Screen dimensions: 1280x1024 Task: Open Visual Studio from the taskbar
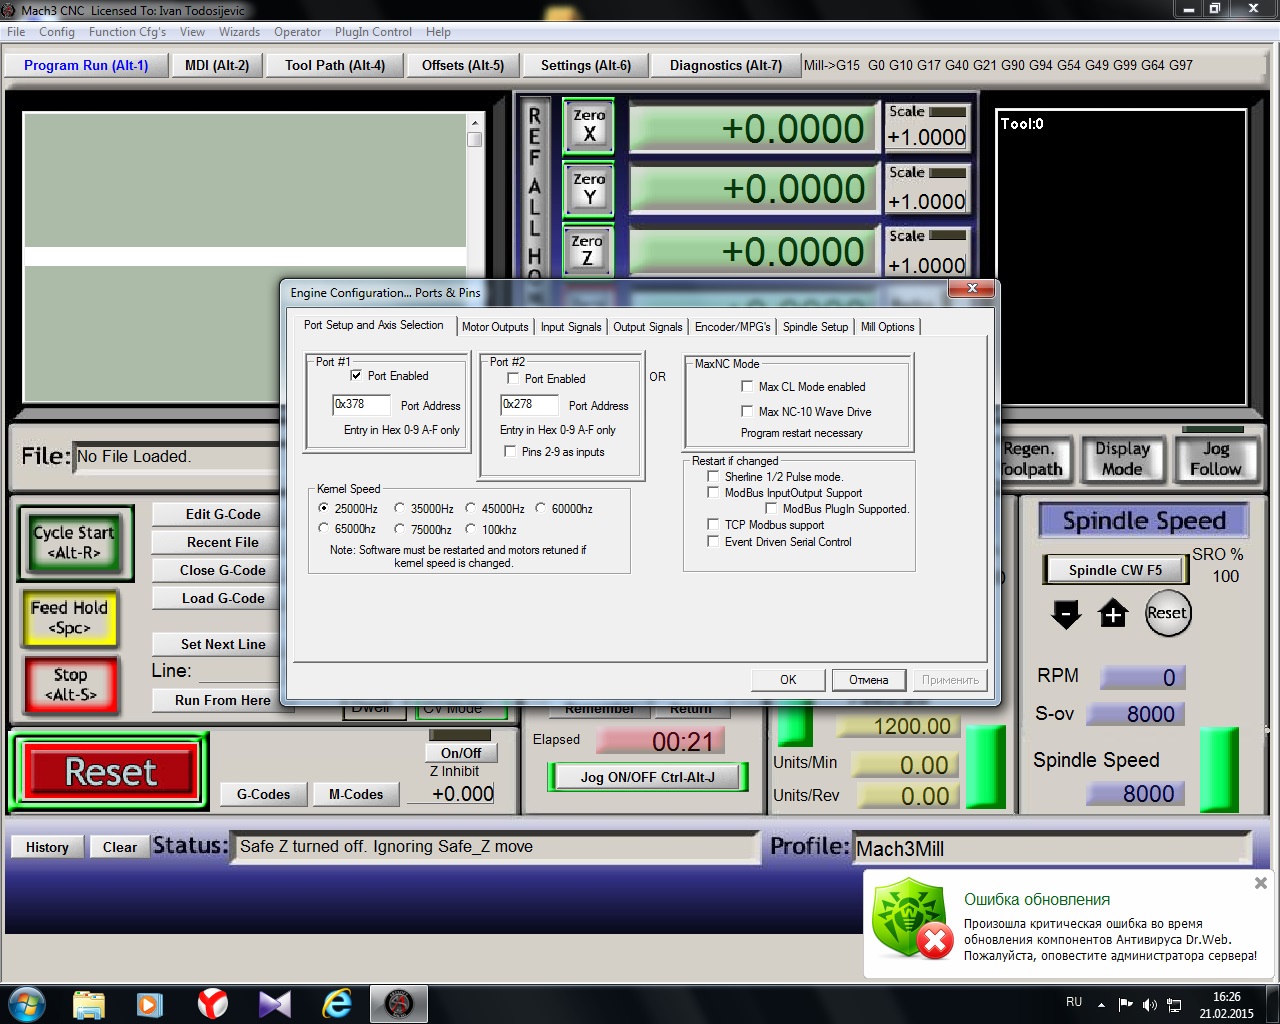274,1003
